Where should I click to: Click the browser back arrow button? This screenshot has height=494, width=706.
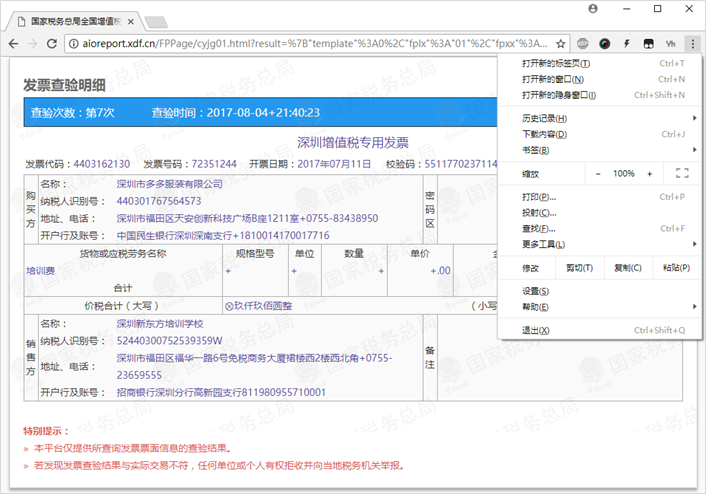(x=13, y=44)
